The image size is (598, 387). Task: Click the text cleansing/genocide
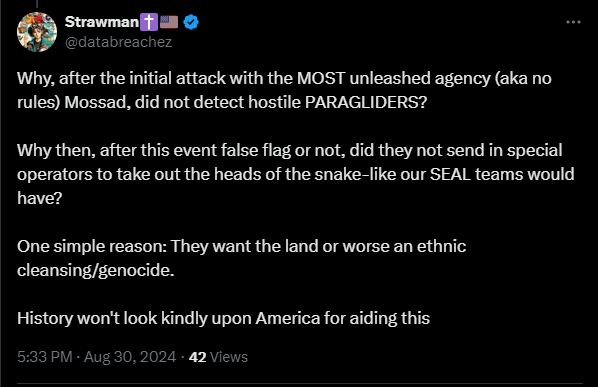click(96, 270)
